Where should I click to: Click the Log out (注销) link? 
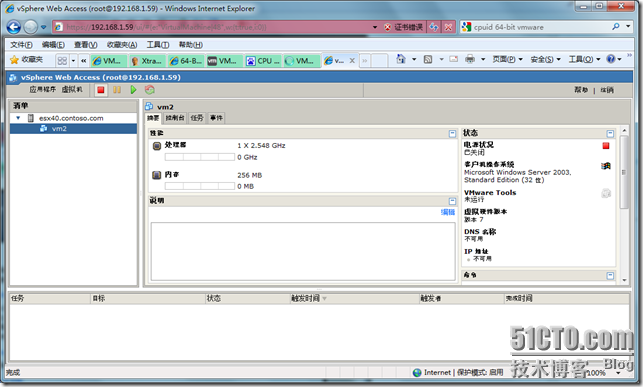pyautogui.click(x=607, y=90)
